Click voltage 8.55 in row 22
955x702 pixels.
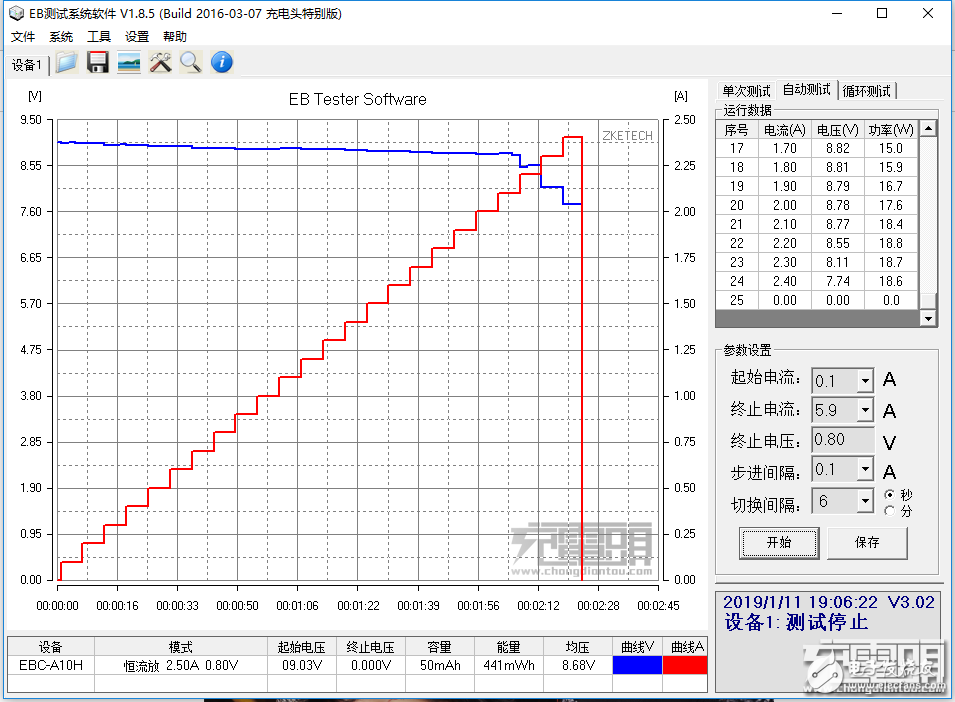pyautogui.click(x=837, y=244)
